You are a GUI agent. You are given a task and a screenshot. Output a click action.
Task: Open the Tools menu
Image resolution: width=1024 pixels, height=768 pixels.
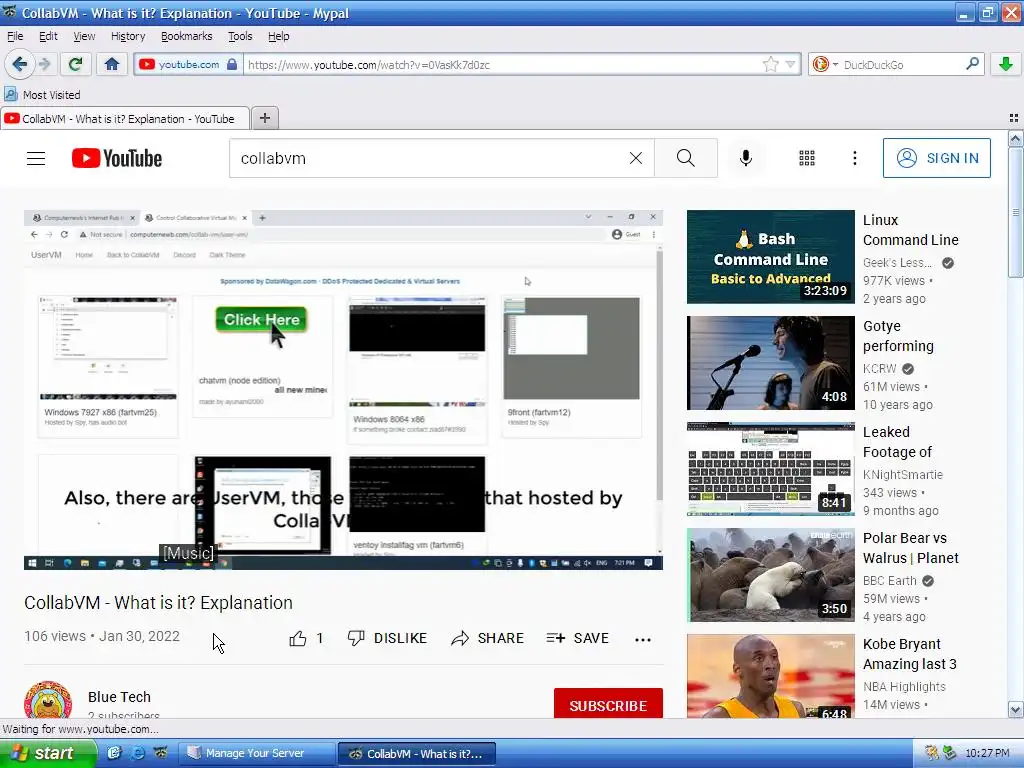(240, 37)
